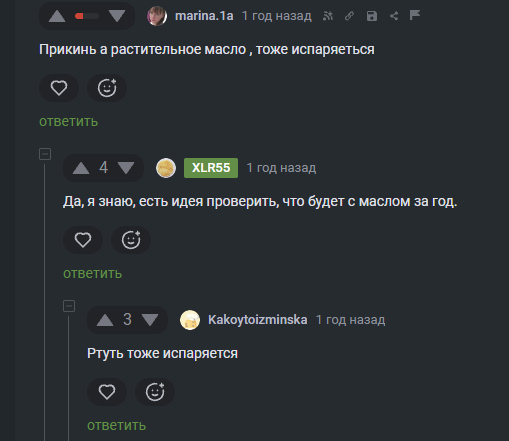509x441 pixels.
Task: Like XLR55's comment with the heart
Action: pos(83,240)
